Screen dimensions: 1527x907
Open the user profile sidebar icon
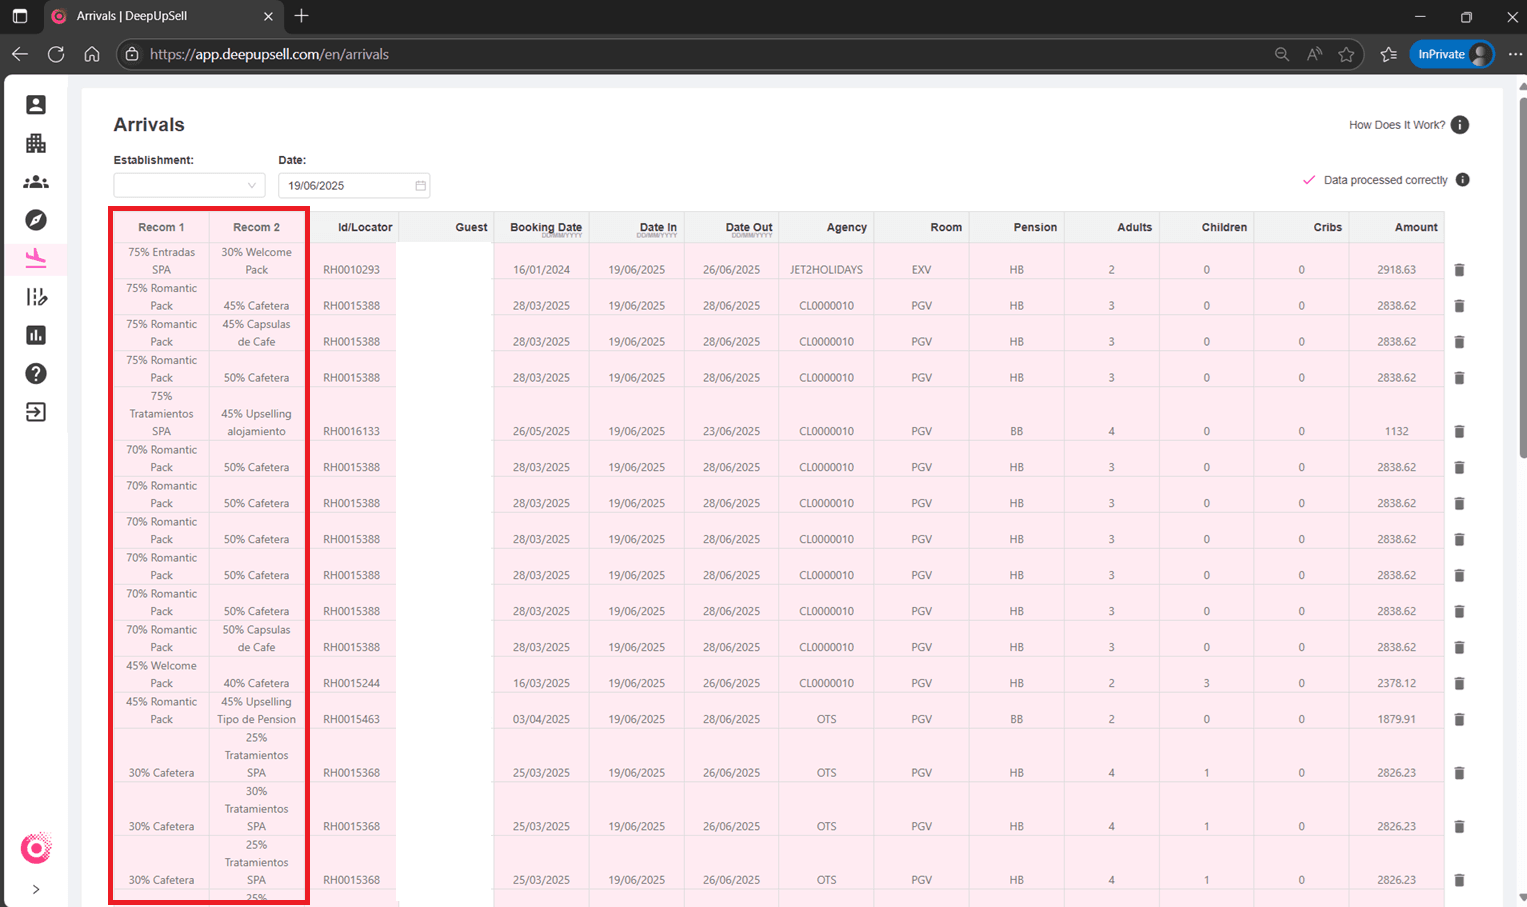[36, 105]
